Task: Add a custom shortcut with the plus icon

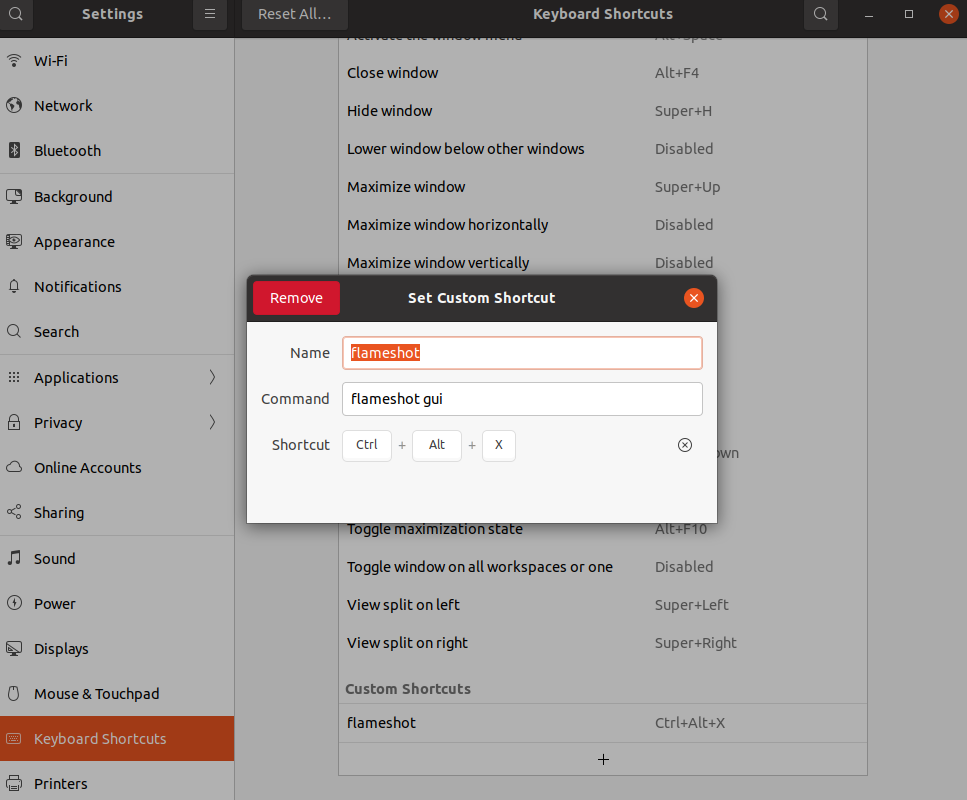Action: click(603, 759)
